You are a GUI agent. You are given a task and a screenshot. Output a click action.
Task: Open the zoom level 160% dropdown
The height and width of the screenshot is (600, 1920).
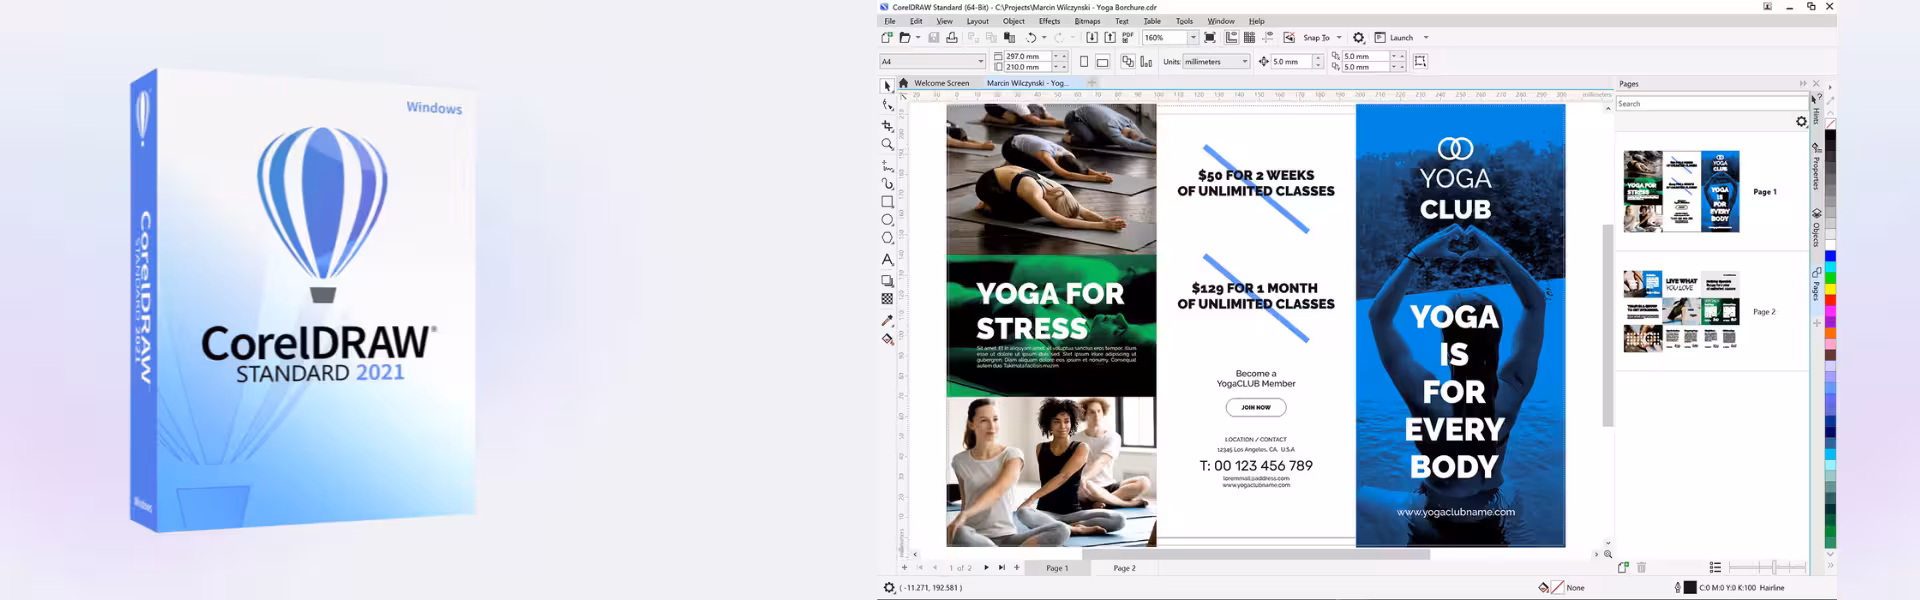pos(1193,38)
